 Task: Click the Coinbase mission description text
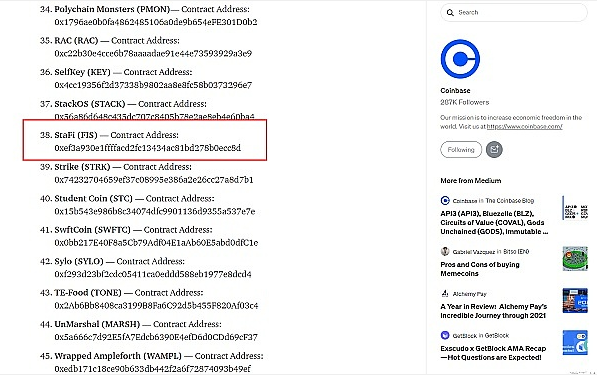tap(511, 122)
